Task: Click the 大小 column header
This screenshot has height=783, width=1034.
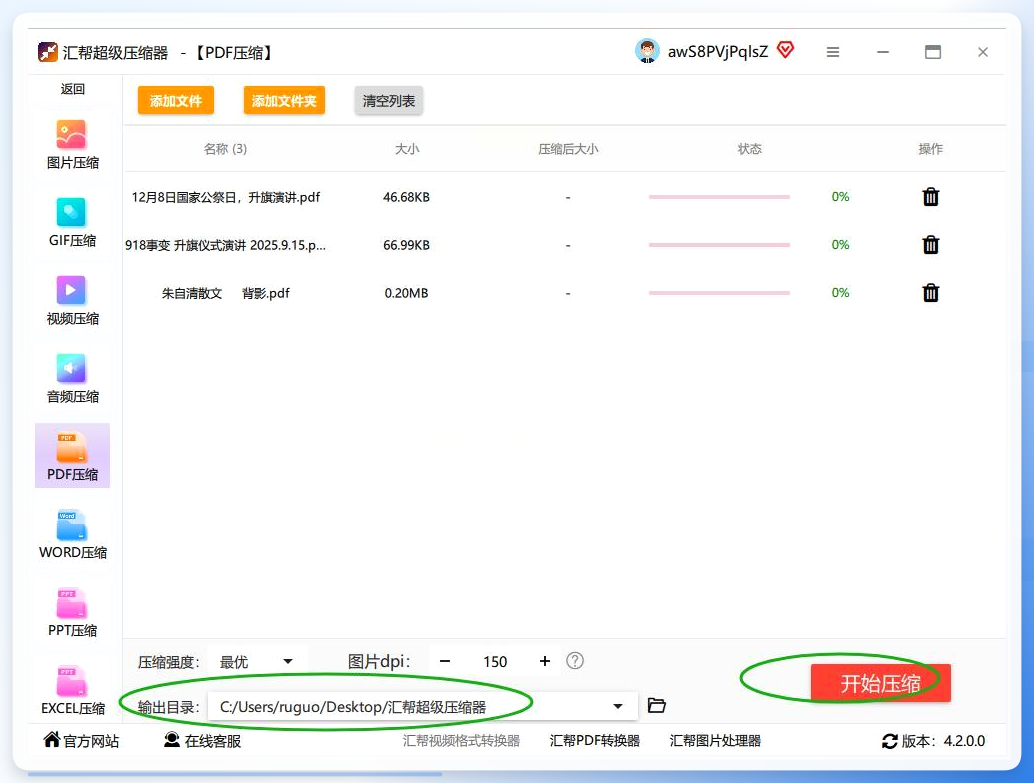Action: click(406, 149)
